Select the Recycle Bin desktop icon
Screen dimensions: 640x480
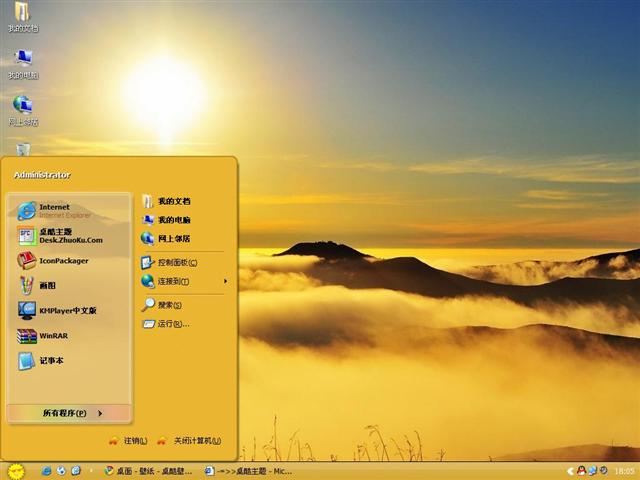click(x=23, y=149)
